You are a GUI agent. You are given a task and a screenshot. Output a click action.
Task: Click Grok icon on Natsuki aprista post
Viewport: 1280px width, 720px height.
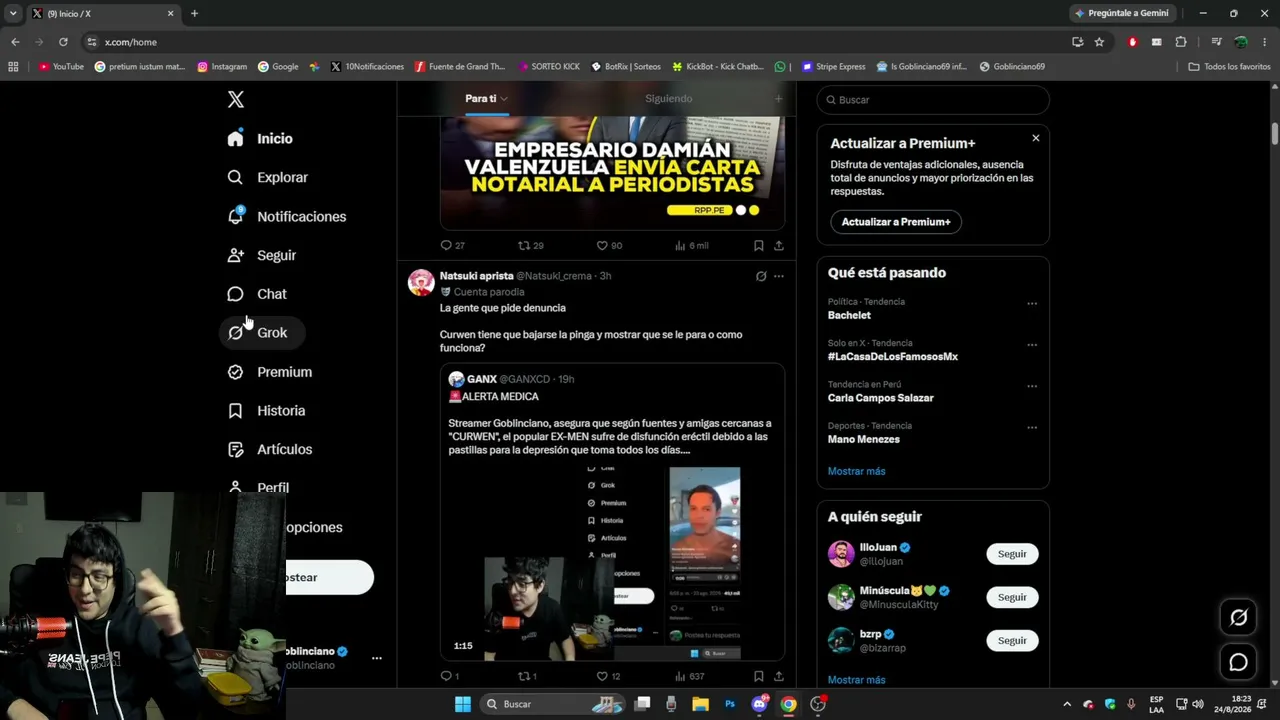[x=761, y=276]
